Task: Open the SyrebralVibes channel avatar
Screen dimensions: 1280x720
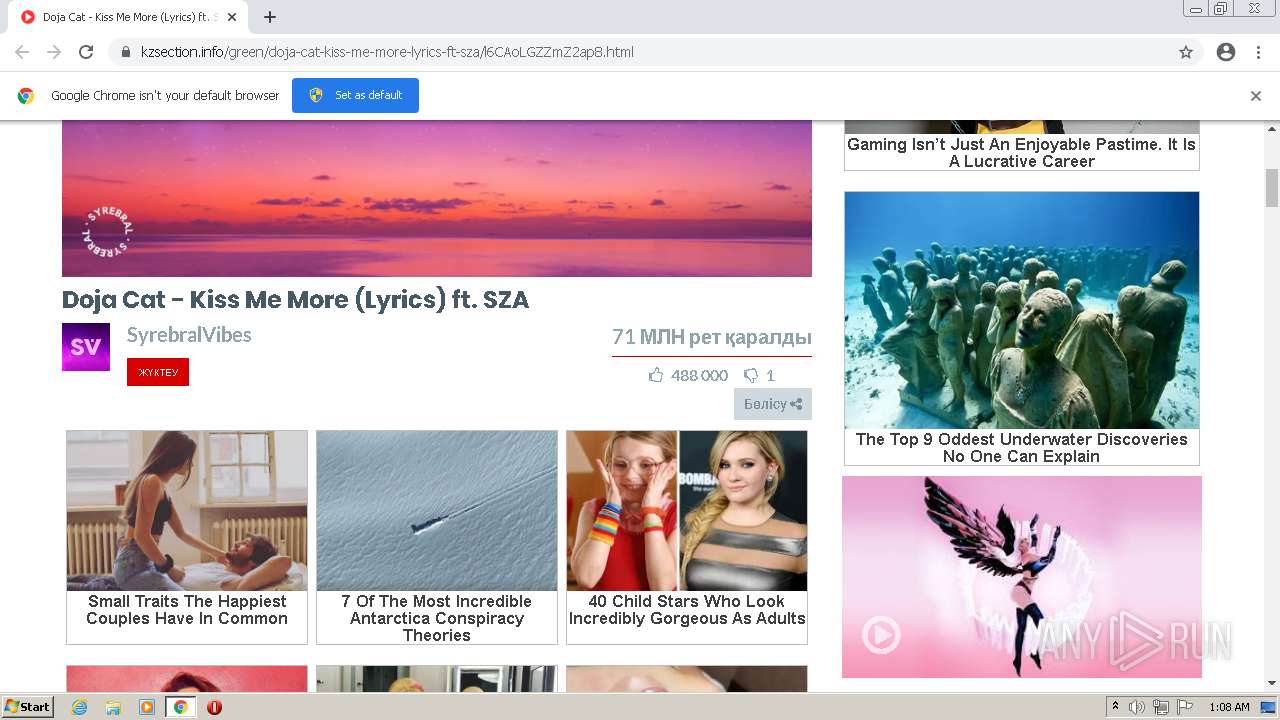Action: [86, 347]
